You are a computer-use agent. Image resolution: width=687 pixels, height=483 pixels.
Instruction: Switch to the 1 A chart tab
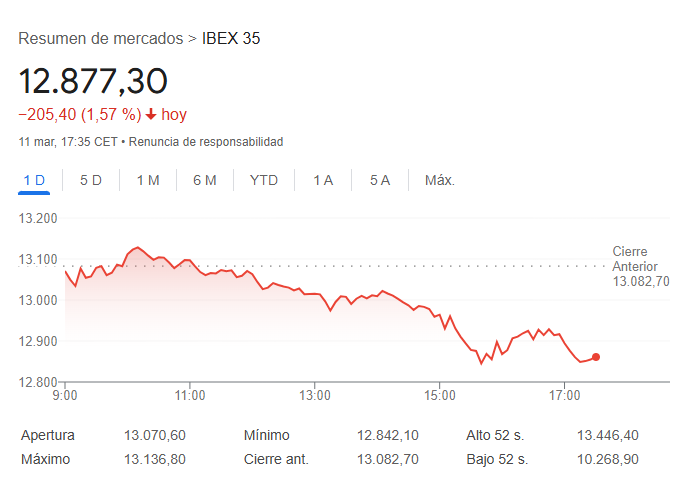[323, 180]
